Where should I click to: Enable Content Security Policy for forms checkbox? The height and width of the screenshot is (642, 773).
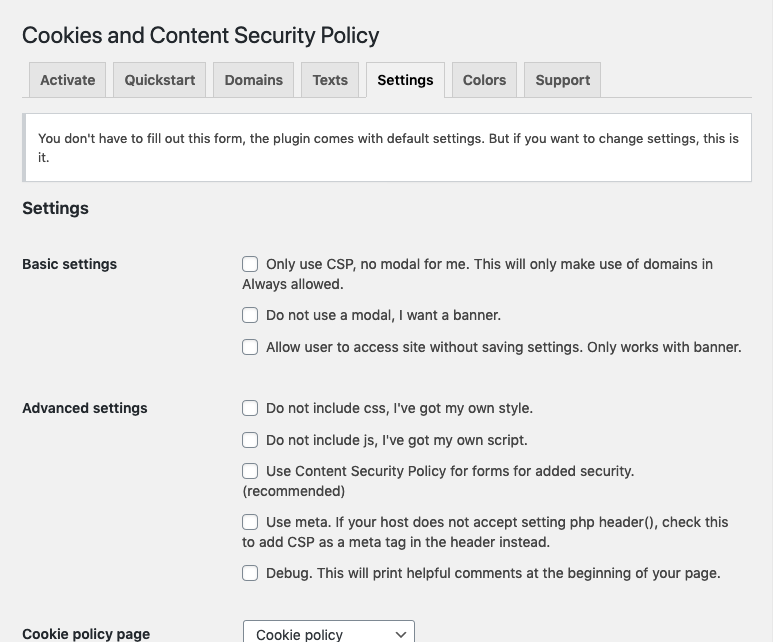[250, 471]
